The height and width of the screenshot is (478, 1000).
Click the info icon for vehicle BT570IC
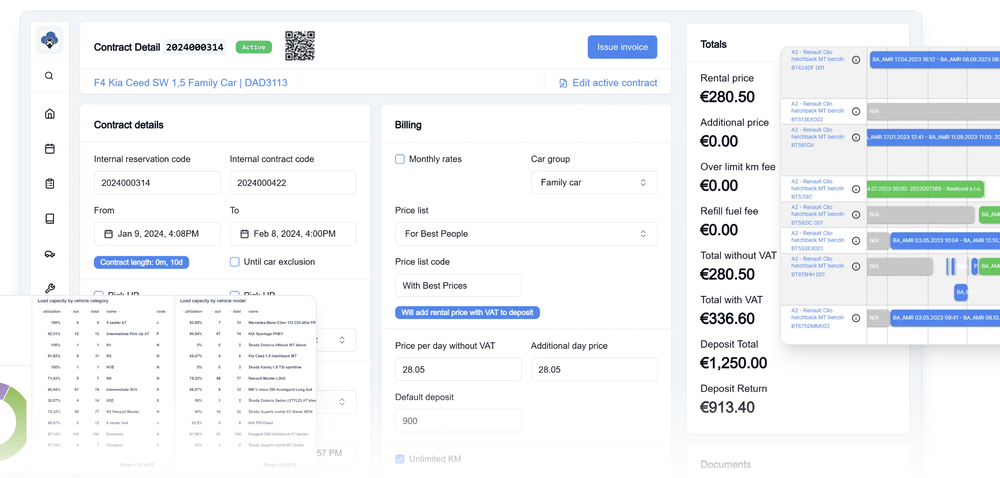tap(856, 189)
